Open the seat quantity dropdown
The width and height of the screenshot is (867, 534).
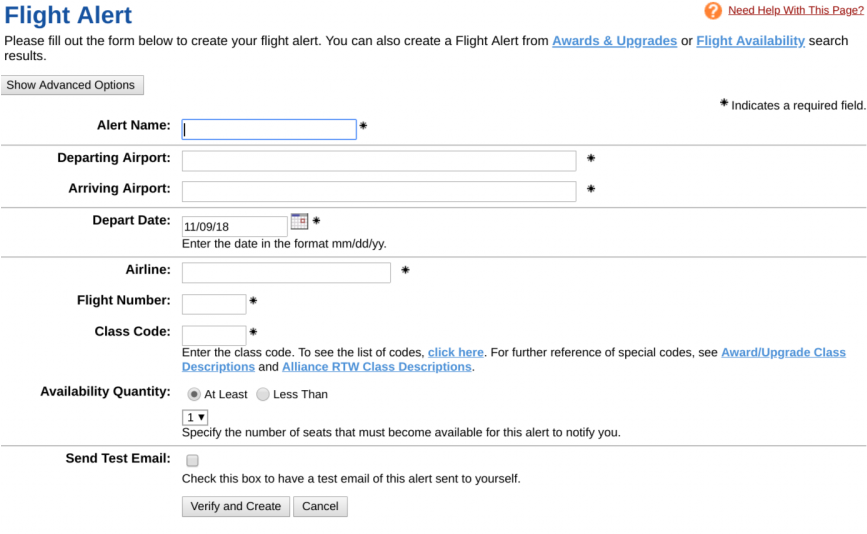(x=195, y=417)
